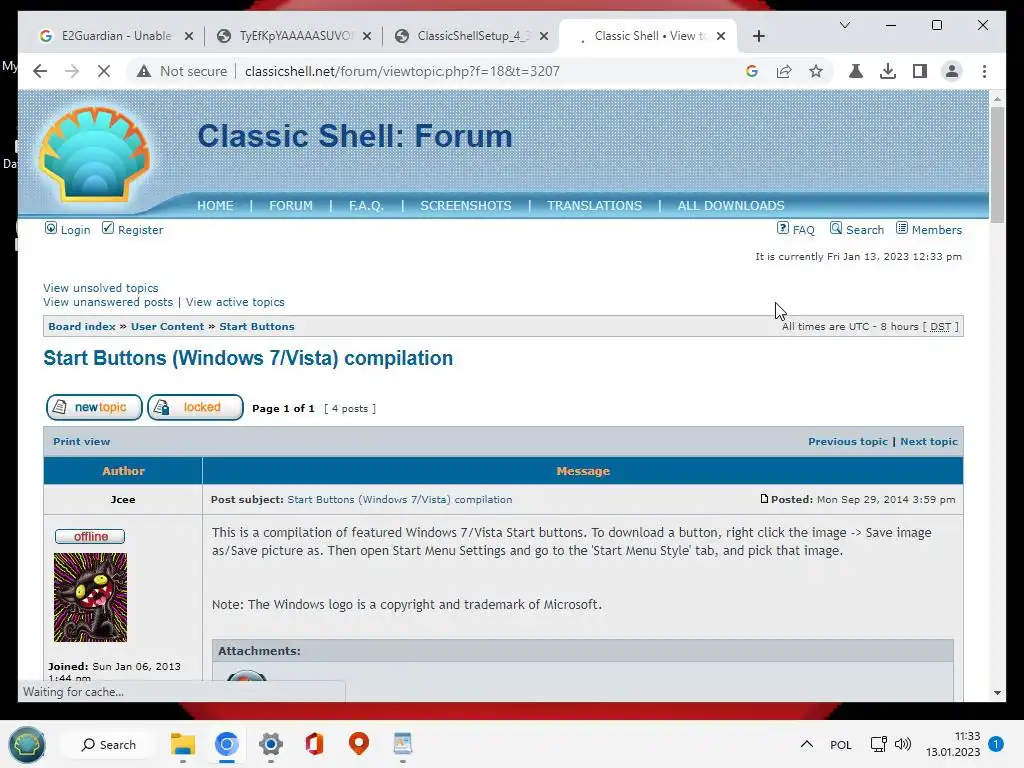Click the small post icon beside Posted
The width and height of the screenshot is (1024, 768).
click(764, 499)
